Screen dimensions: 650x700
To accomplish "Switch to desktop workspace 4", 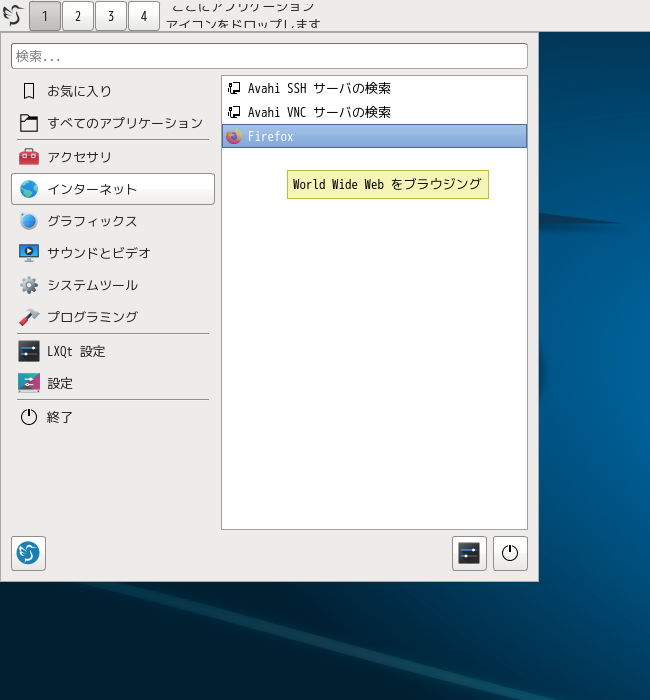I will click(x=144, y=16).
